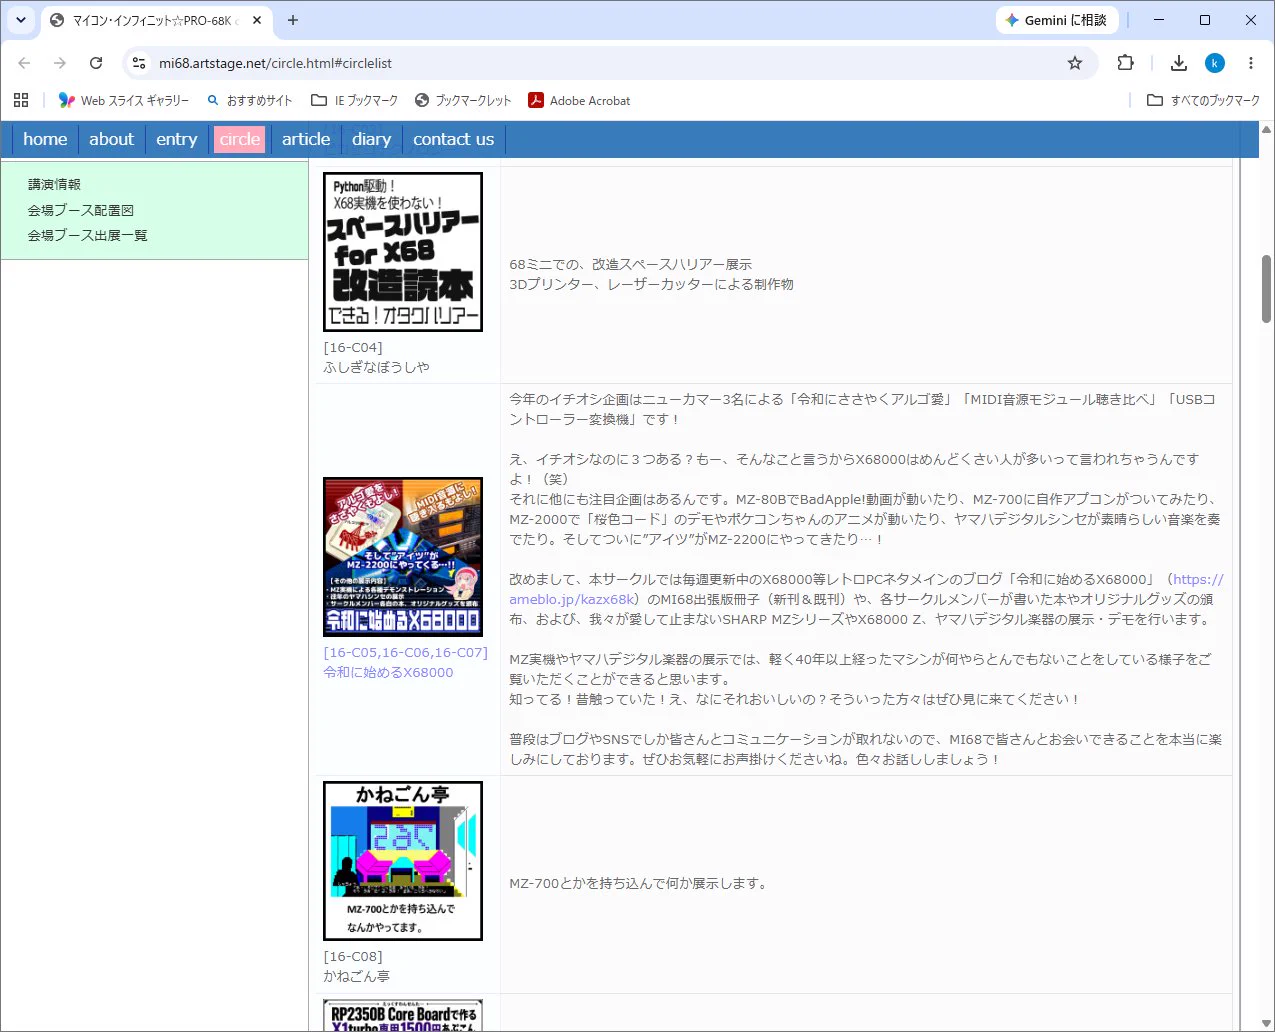
Task: Click the '令和に始めるX68000' circle thumbnail
Action: point(403,557)
